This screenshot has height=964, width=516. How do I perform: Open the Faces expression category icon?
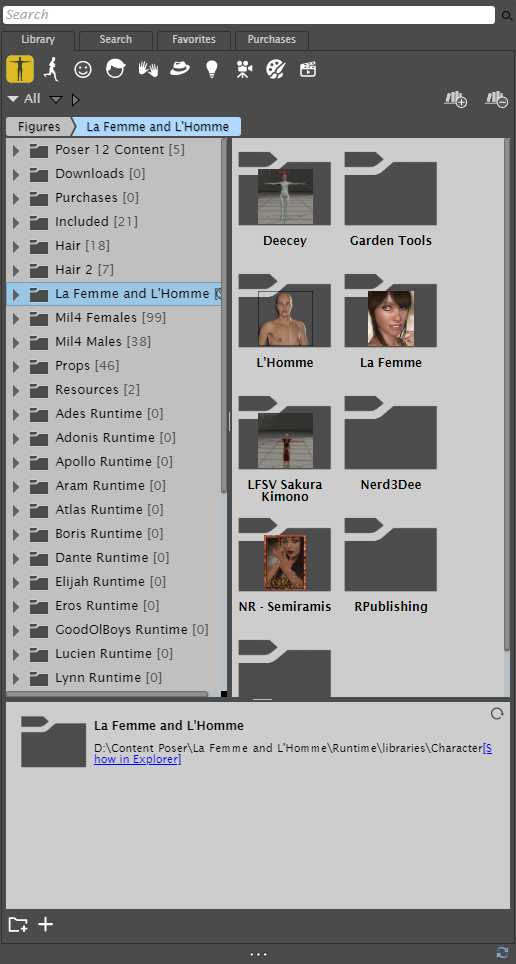coord(83,69)
